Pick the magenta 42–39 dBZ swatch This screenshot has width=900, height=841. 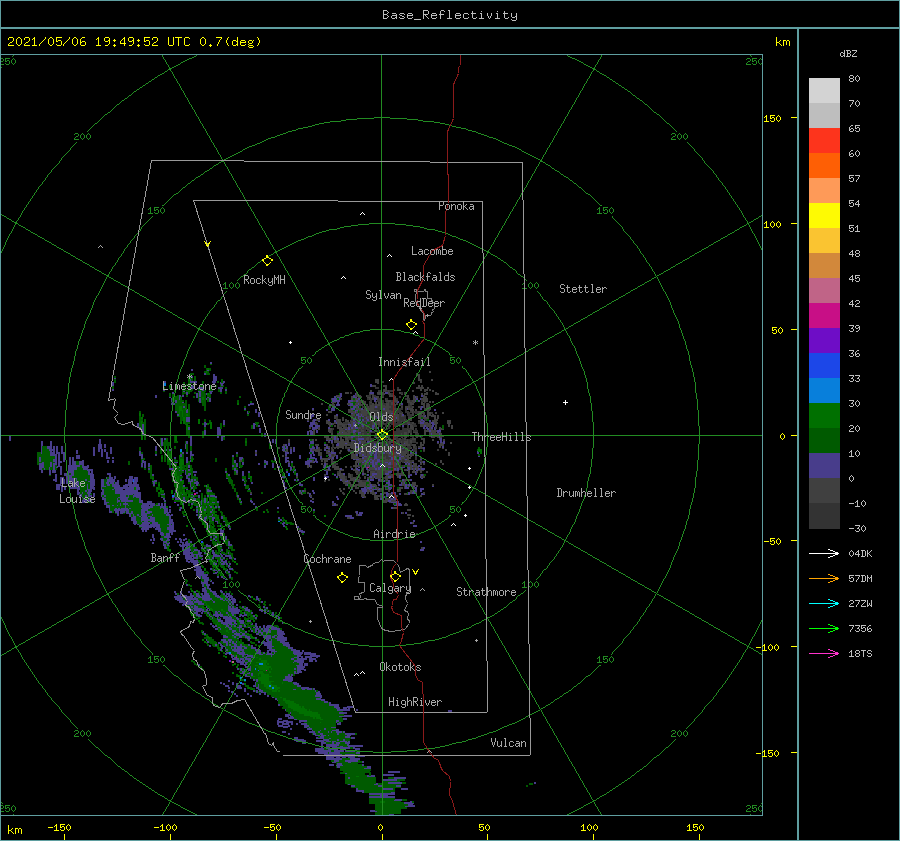pos(824,316)
